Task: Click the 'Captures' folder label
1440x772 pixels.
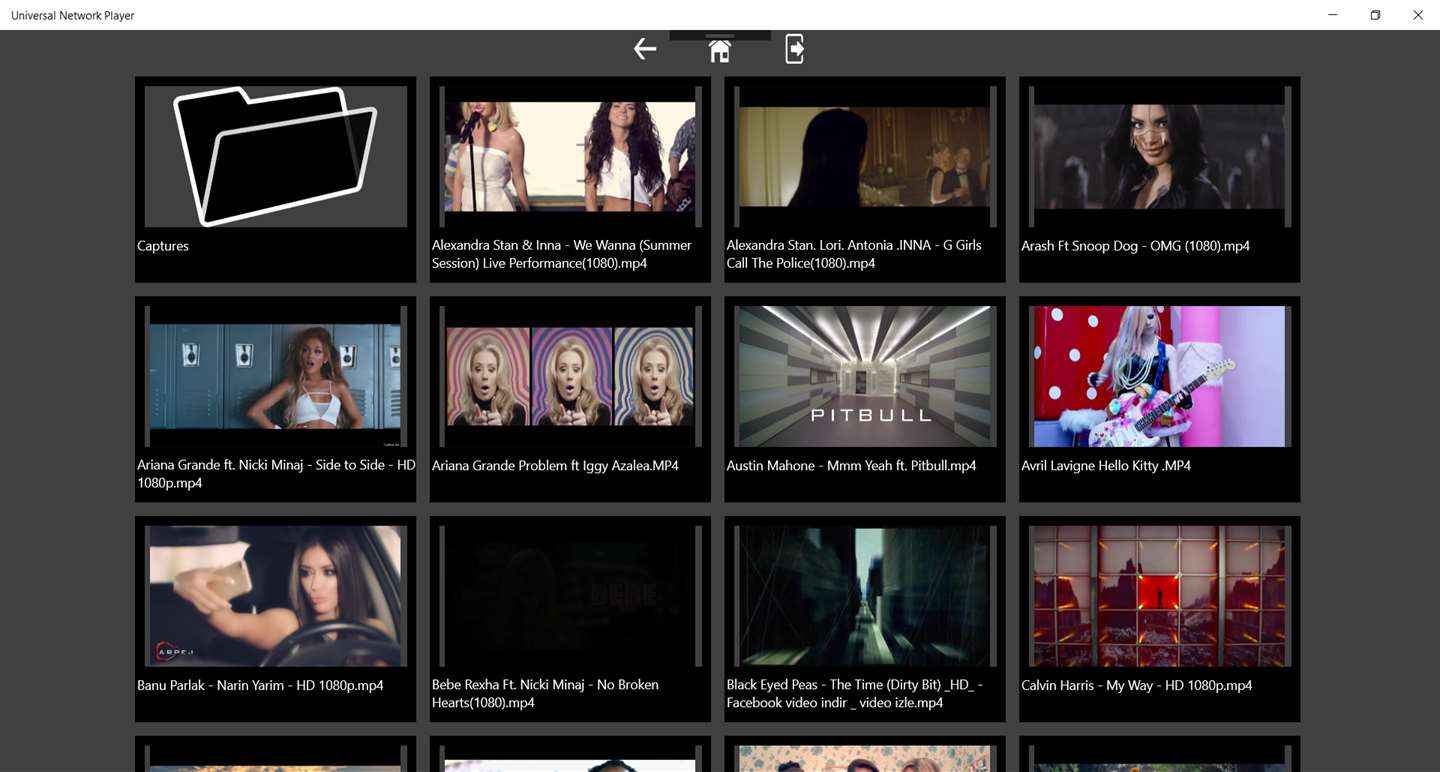Action: click(163, 246)
